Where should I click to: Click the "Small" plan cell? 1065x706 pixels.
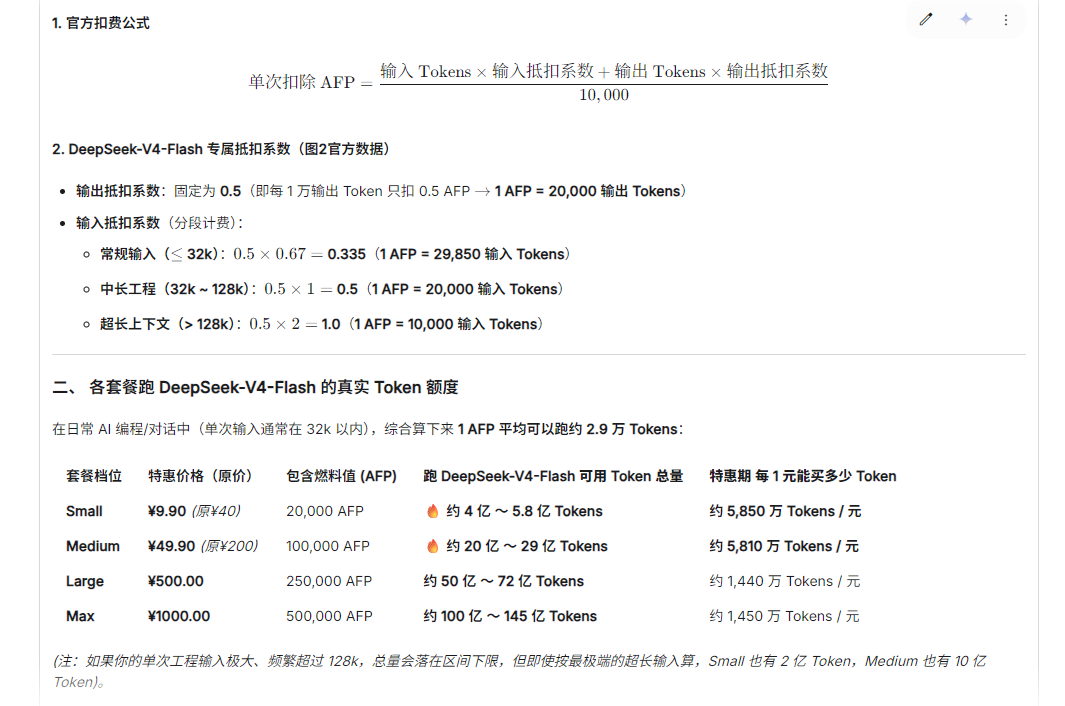84,511
